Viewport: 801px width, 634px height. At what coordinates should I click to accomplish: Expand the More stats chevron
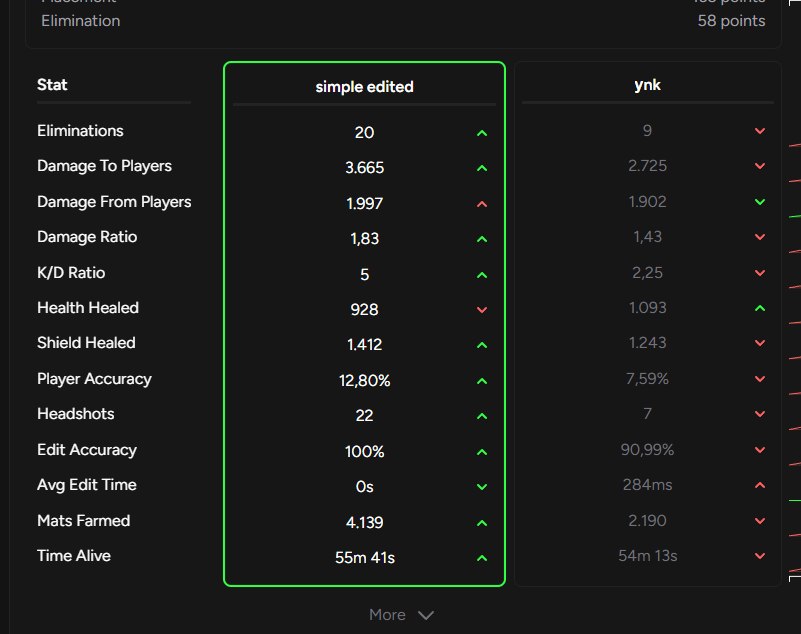(426, 615)
